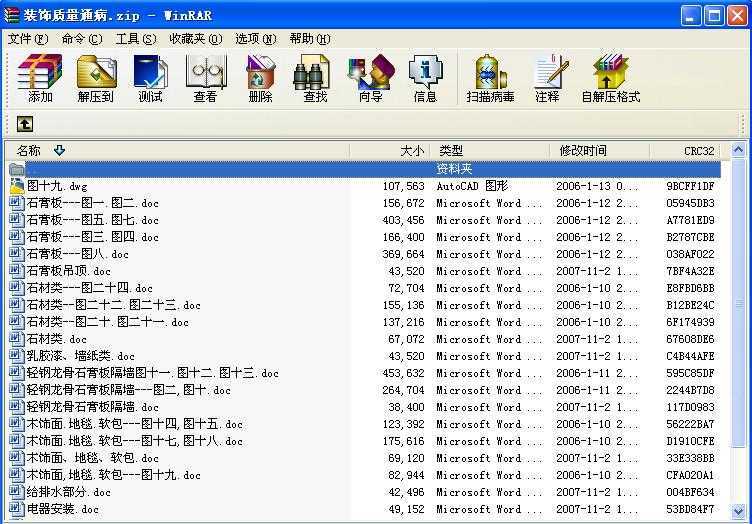Click Word icon of 木饰面、地毯、软包.doc
This screenshot has width=752, height=524.
point(17,458)
